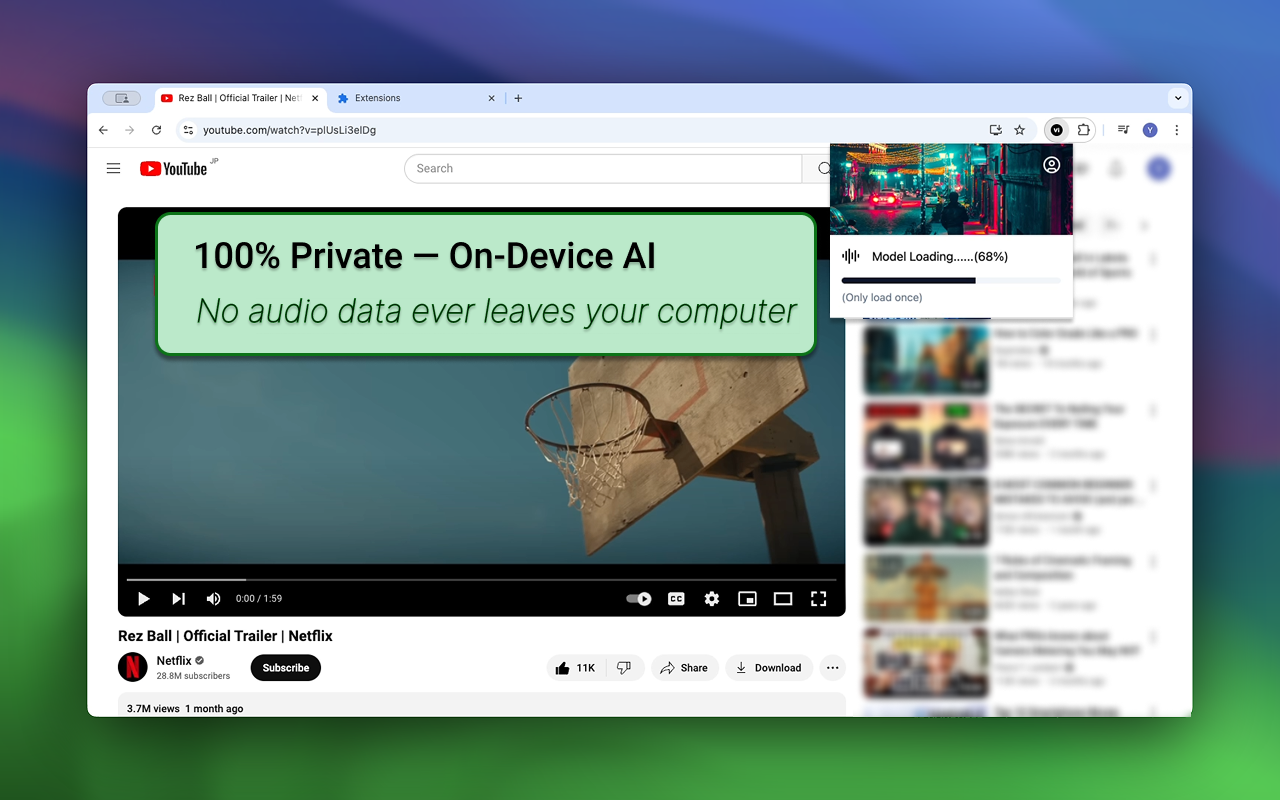Click the address bar URL youtube.com/watch
This screenshot has width=1280, height=800.
289,130
